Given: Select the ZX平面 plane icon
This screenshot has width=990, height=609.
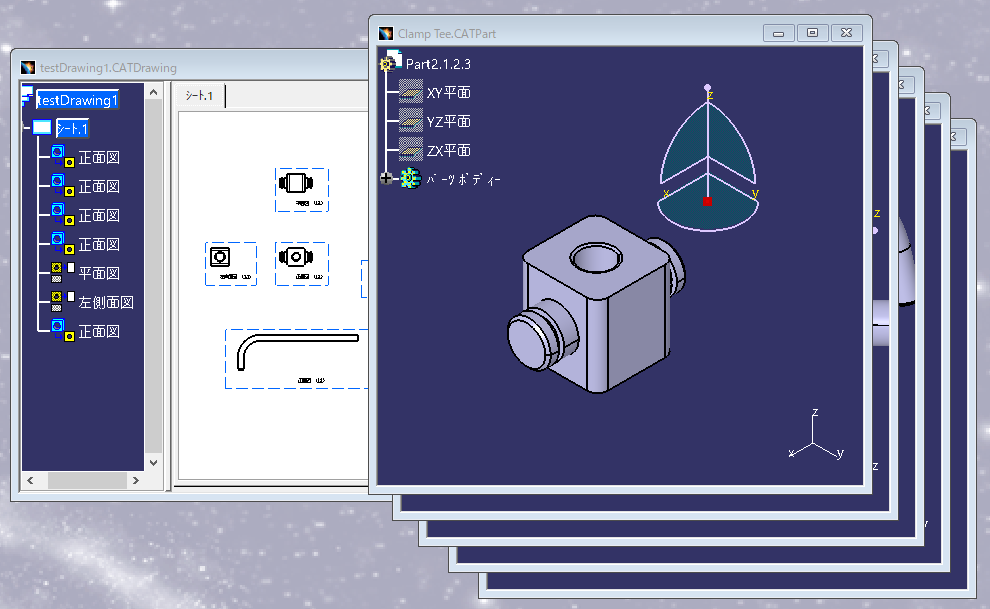Looking at the screenshot, I should [x=409, y=150].
